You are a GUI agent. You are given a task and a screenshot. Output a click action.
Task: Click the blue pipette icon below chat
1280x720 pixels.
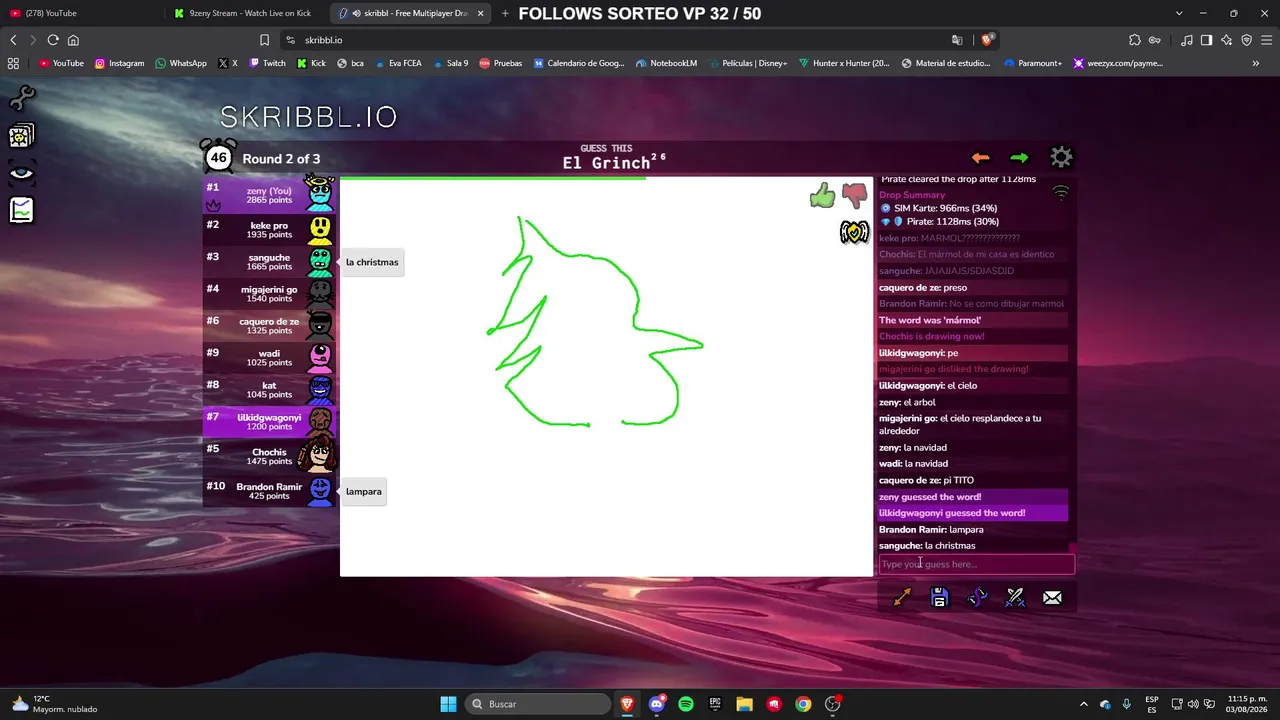click(x=977, y=598)
